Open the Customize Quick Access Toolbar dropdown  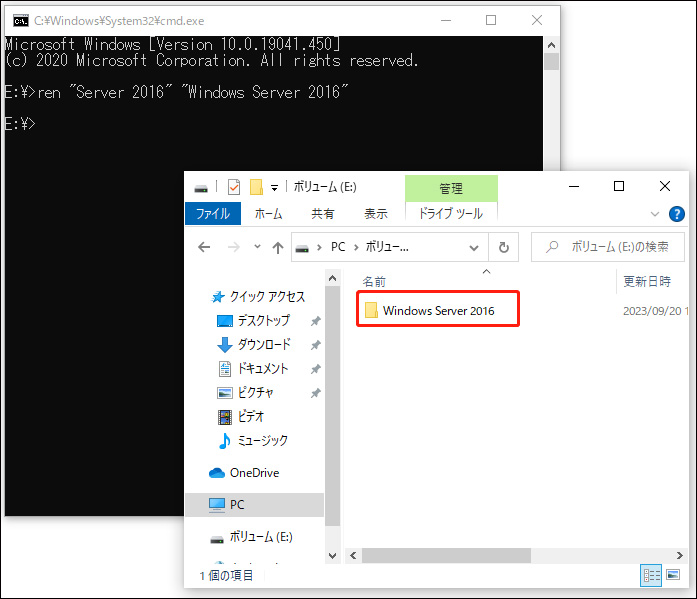tap(275, 188)
